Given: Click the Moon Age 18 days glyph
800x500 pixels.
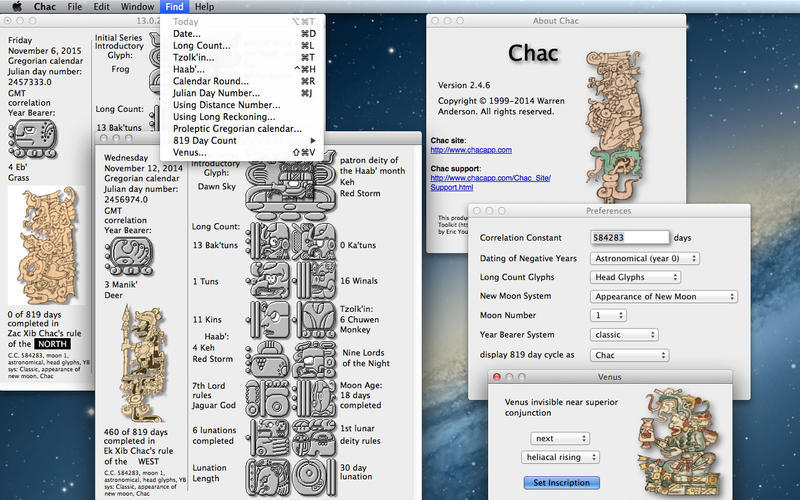Looking at the screenshot, I should tap(314, 398).
